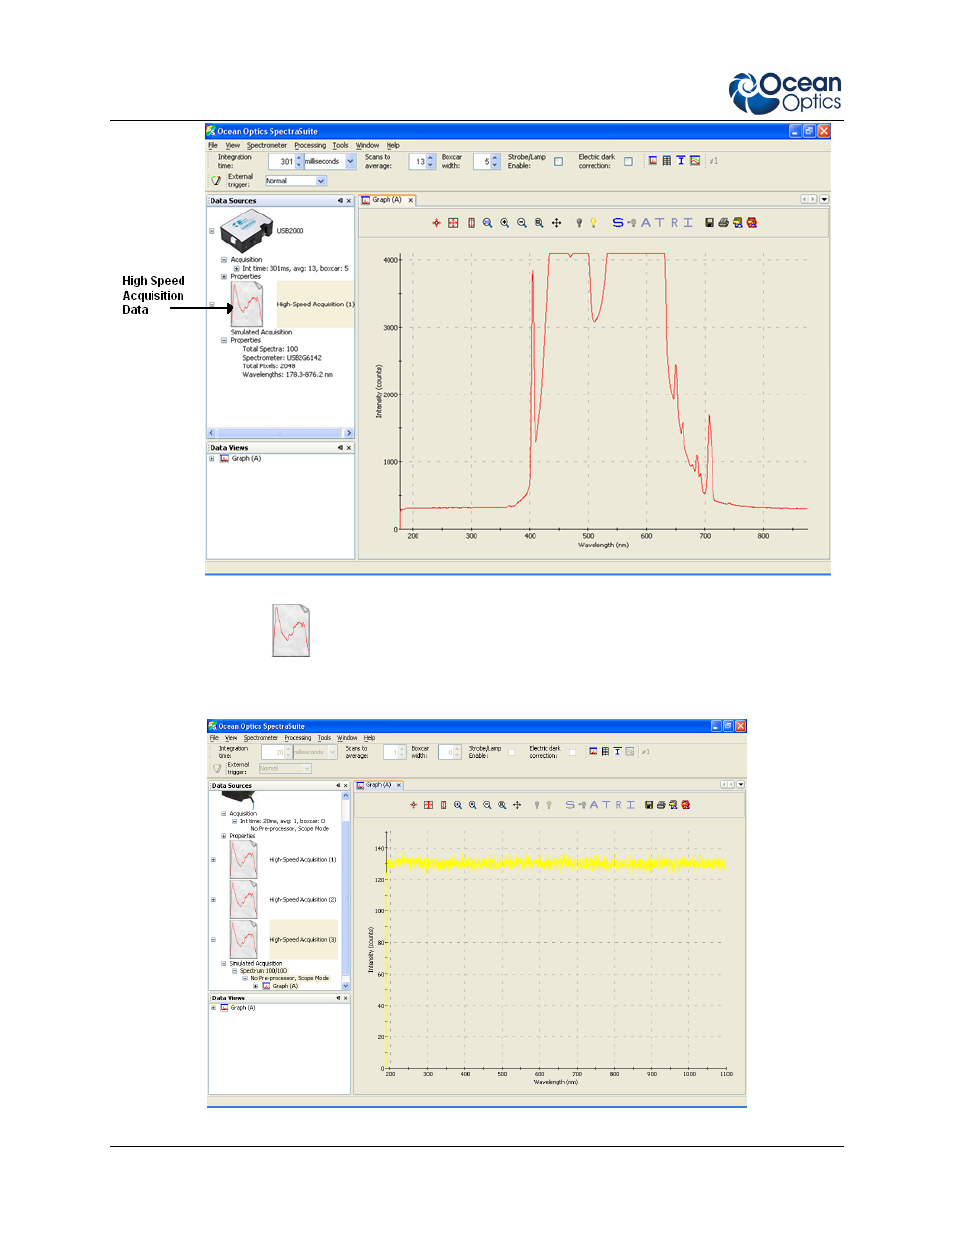Close the Graph (A) tab in the lower window
This screenshot has width=954, height=1235.
tap(399, 785)
